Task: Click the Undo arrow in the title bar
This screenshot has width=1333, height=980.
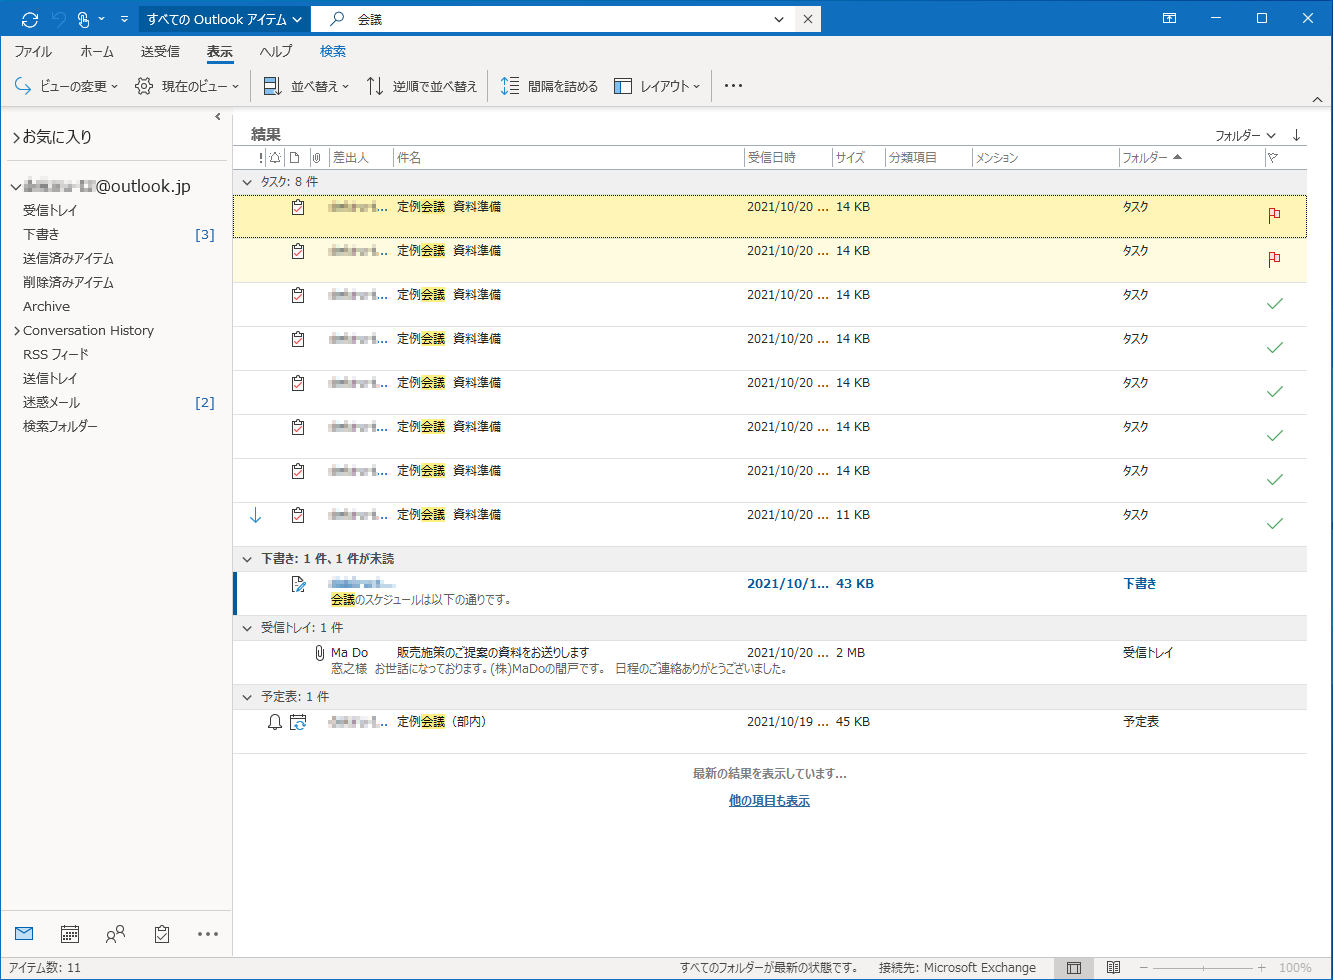Action: click(x=57, y=19)
